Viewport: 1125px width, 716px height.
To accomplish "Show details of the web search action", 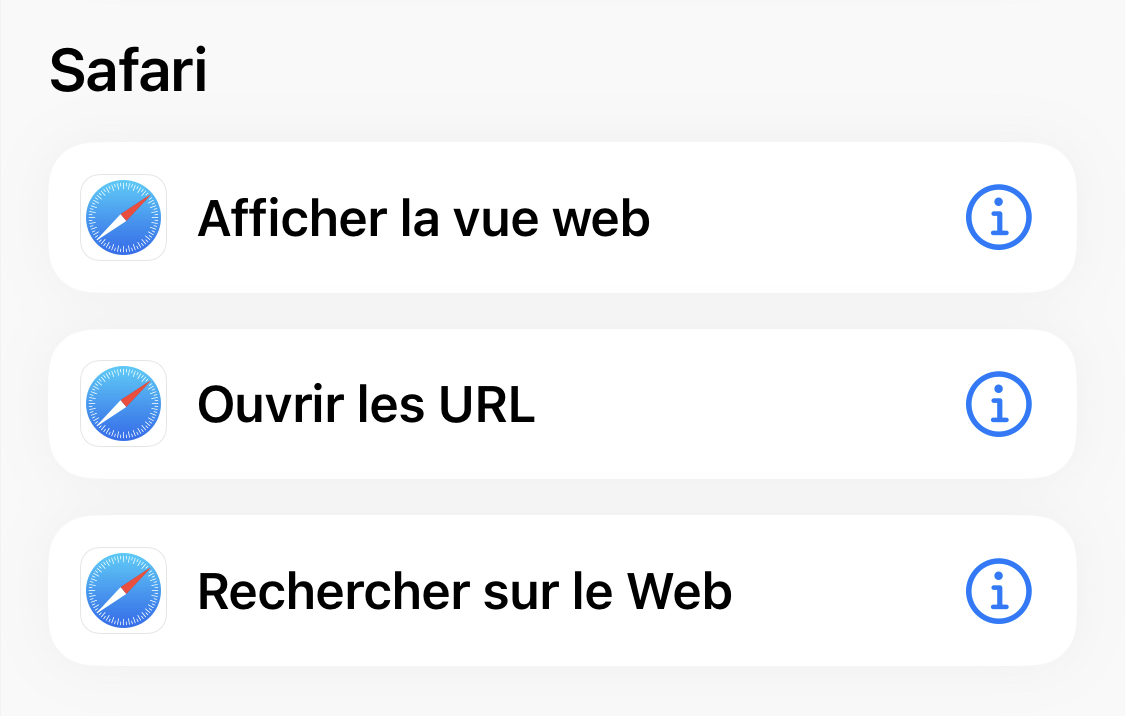I will pyautogui.click(x=998, y=591).
